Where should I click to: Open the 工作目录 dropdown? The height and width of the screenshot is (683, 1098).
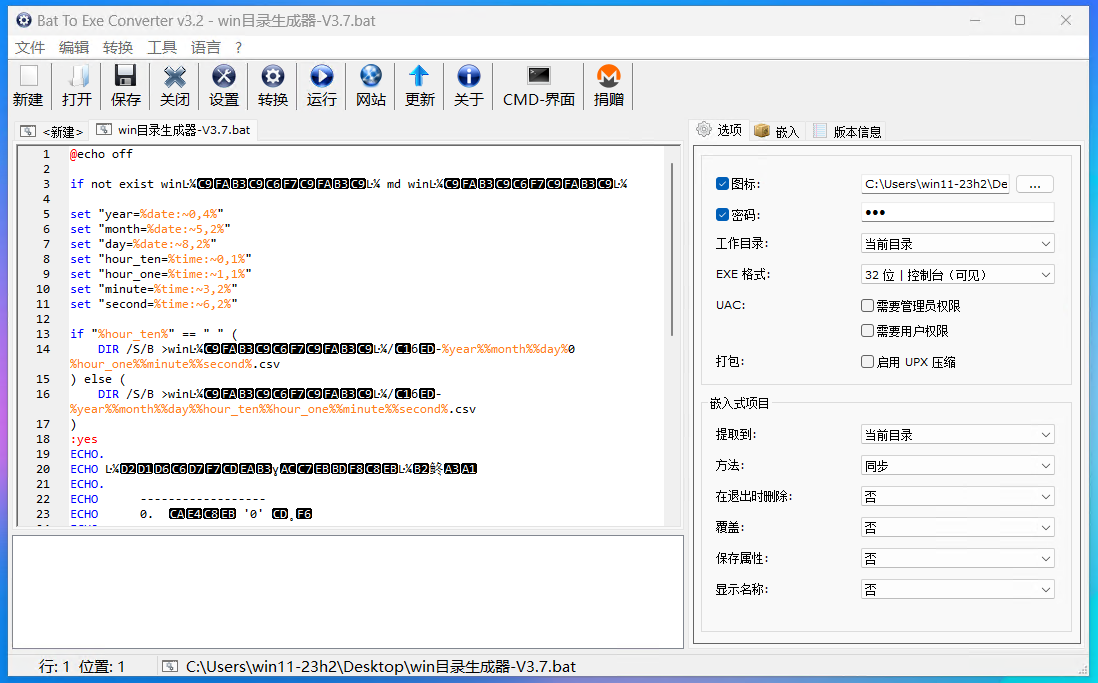pyautogui.click(x=957, y=244)
